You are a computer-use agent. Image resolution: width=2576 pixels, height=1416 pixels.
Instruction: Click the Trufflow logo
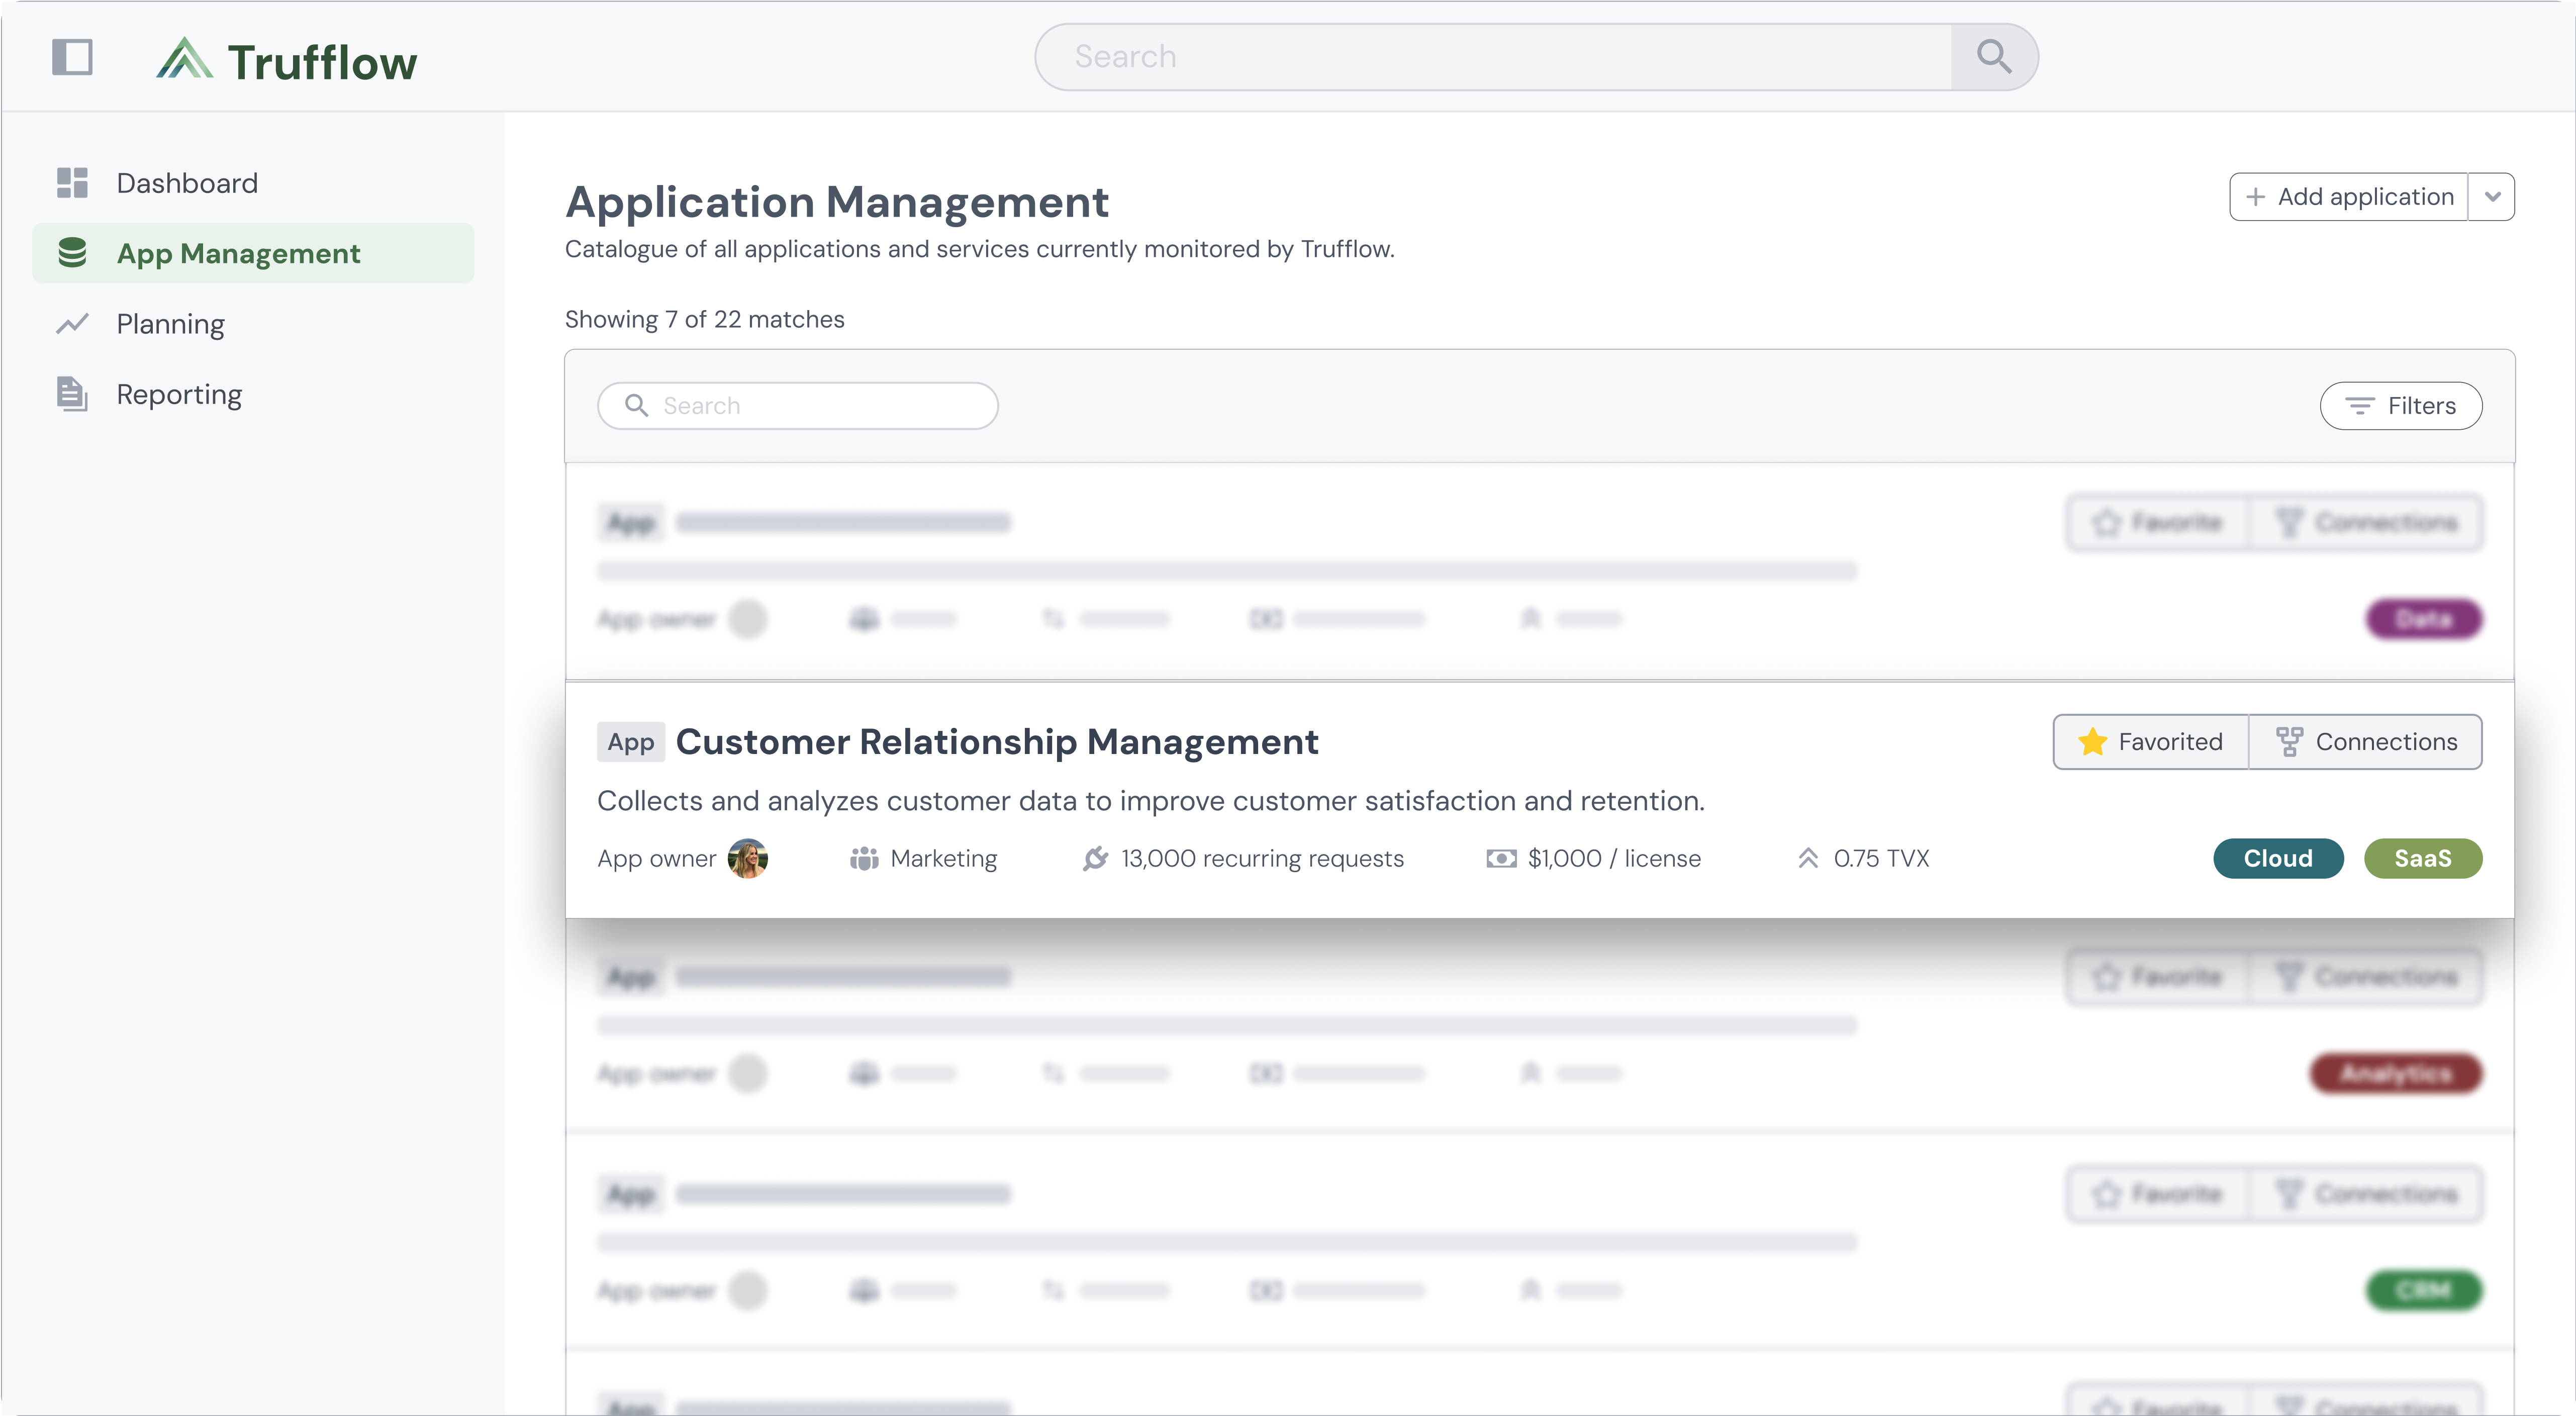click(x=287, y=60)
